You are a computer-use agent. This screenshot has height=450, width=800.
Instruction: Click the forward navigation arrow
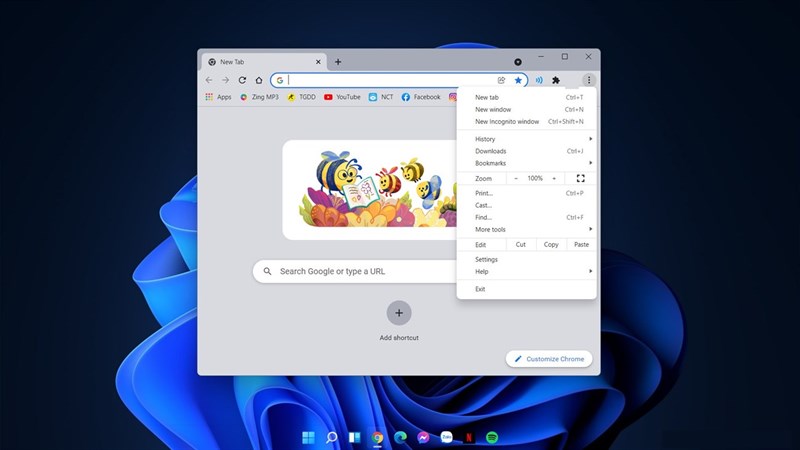point(226,80)
